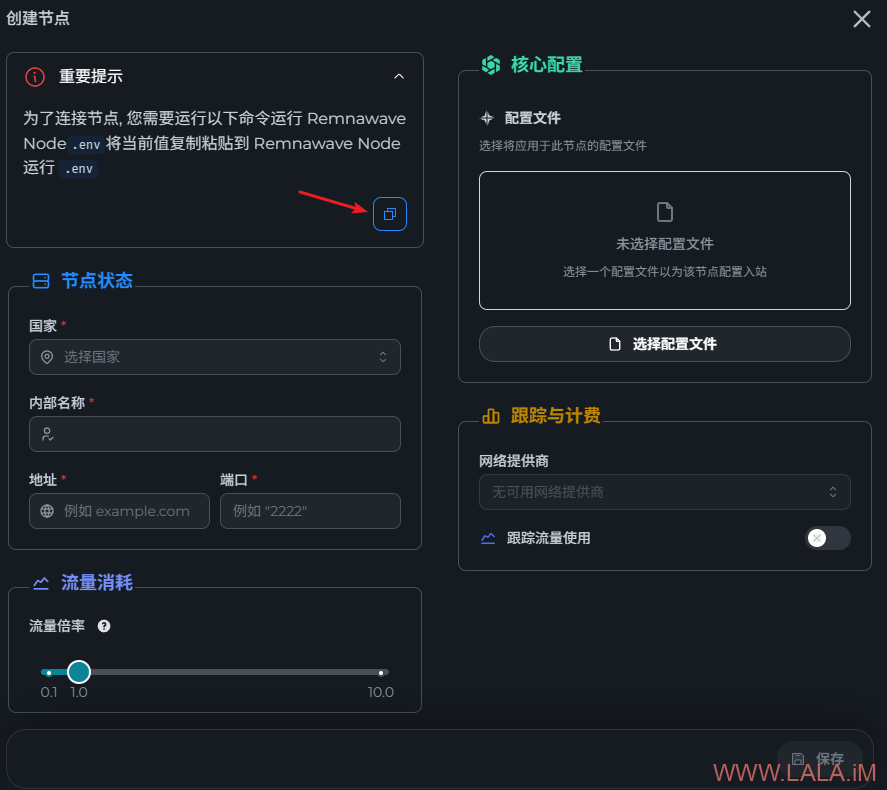Viewport: 887px width, 790px height.
Task: Click the 网络提供商 label
Action: coord(514,461)
